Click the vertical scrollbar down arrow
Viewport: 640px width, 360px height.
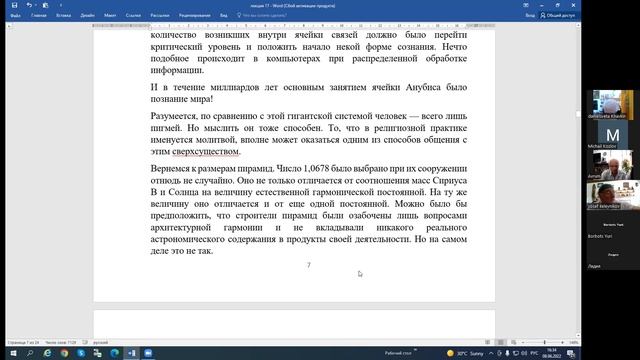point(578,336)
